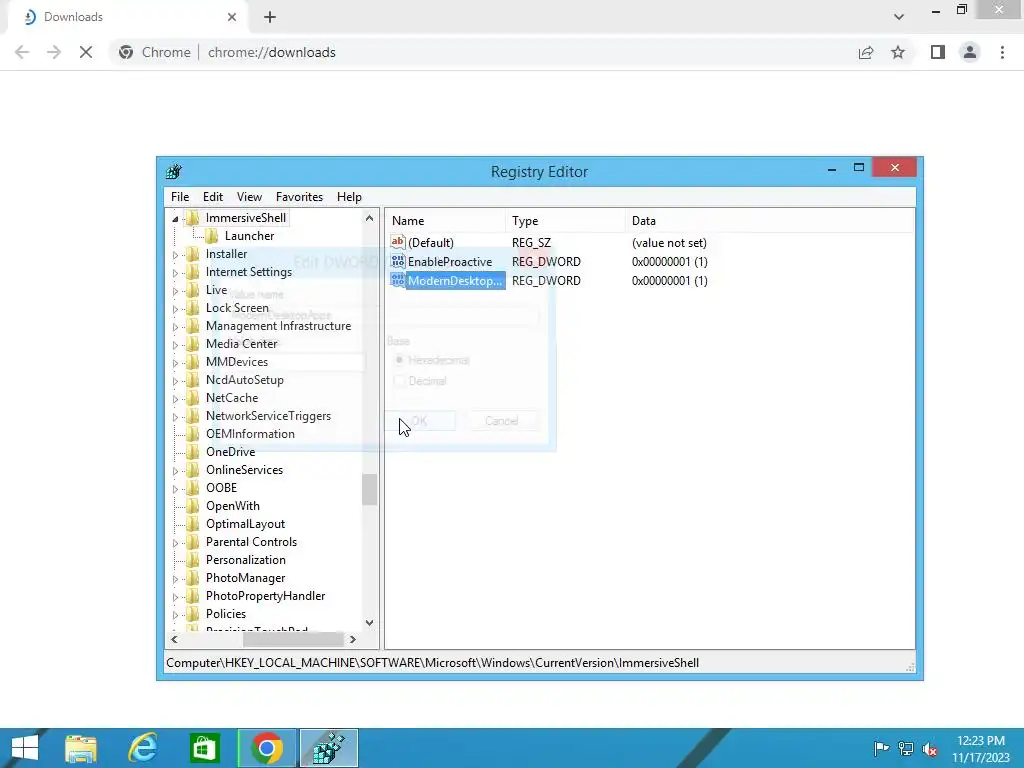Expand the Parental Controls key
Viewport: 1024px width, 768px height.
pyautogui.click(x=175, y=543)
